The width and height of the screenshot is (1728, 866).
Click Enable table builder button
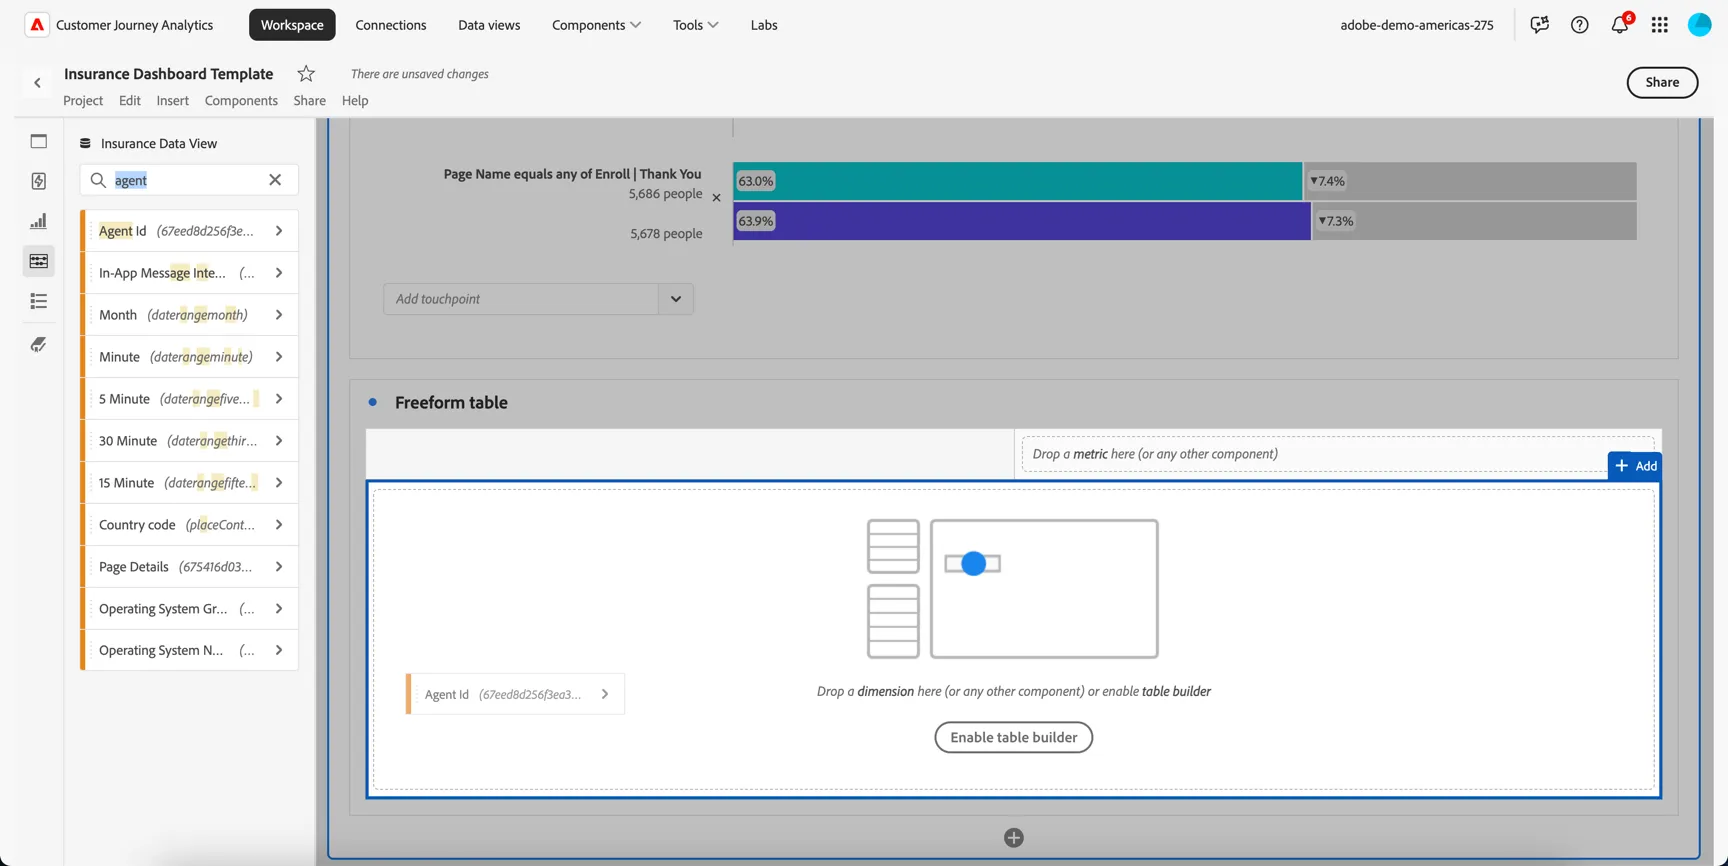(x=1013, y=737)
